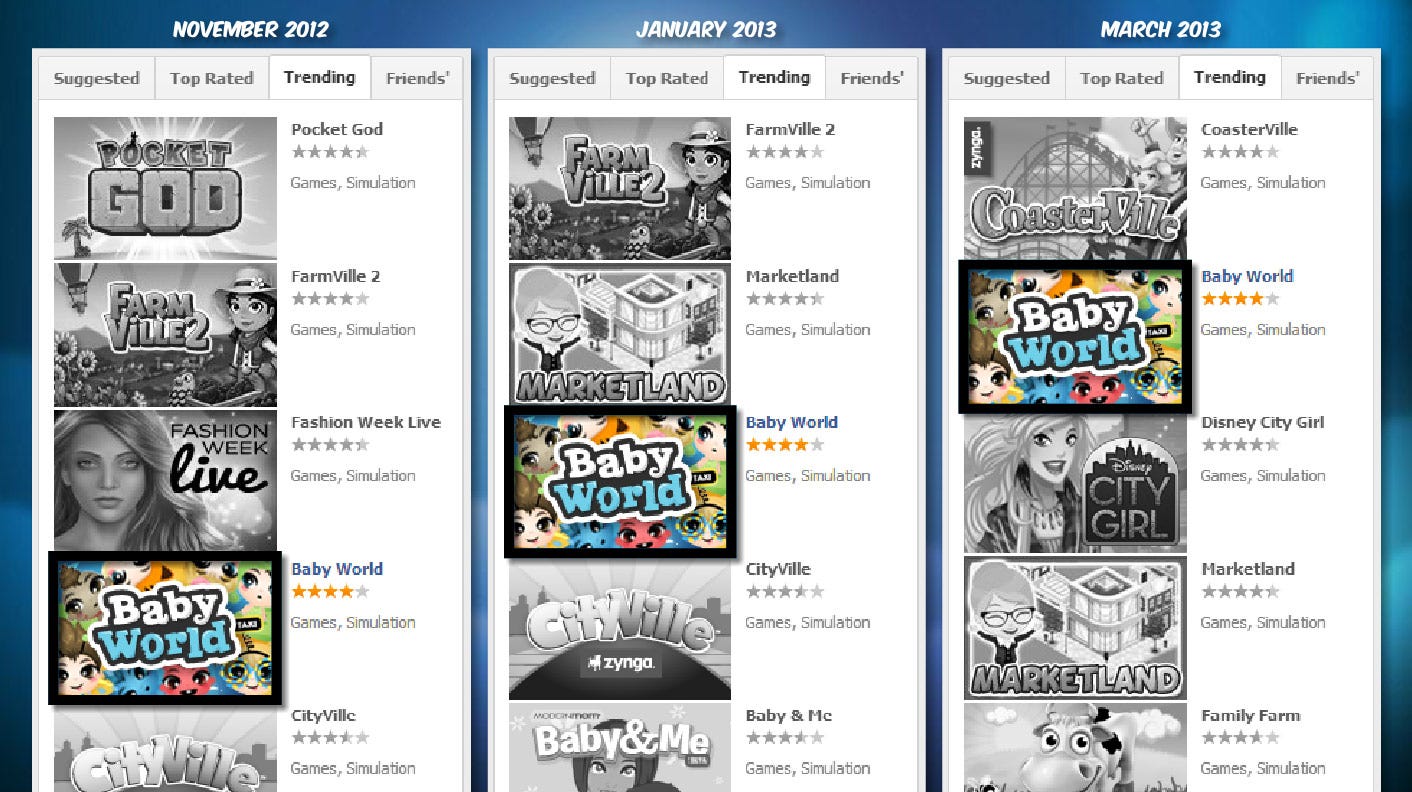Select the Family Farm cow thumbnail

1075,747
